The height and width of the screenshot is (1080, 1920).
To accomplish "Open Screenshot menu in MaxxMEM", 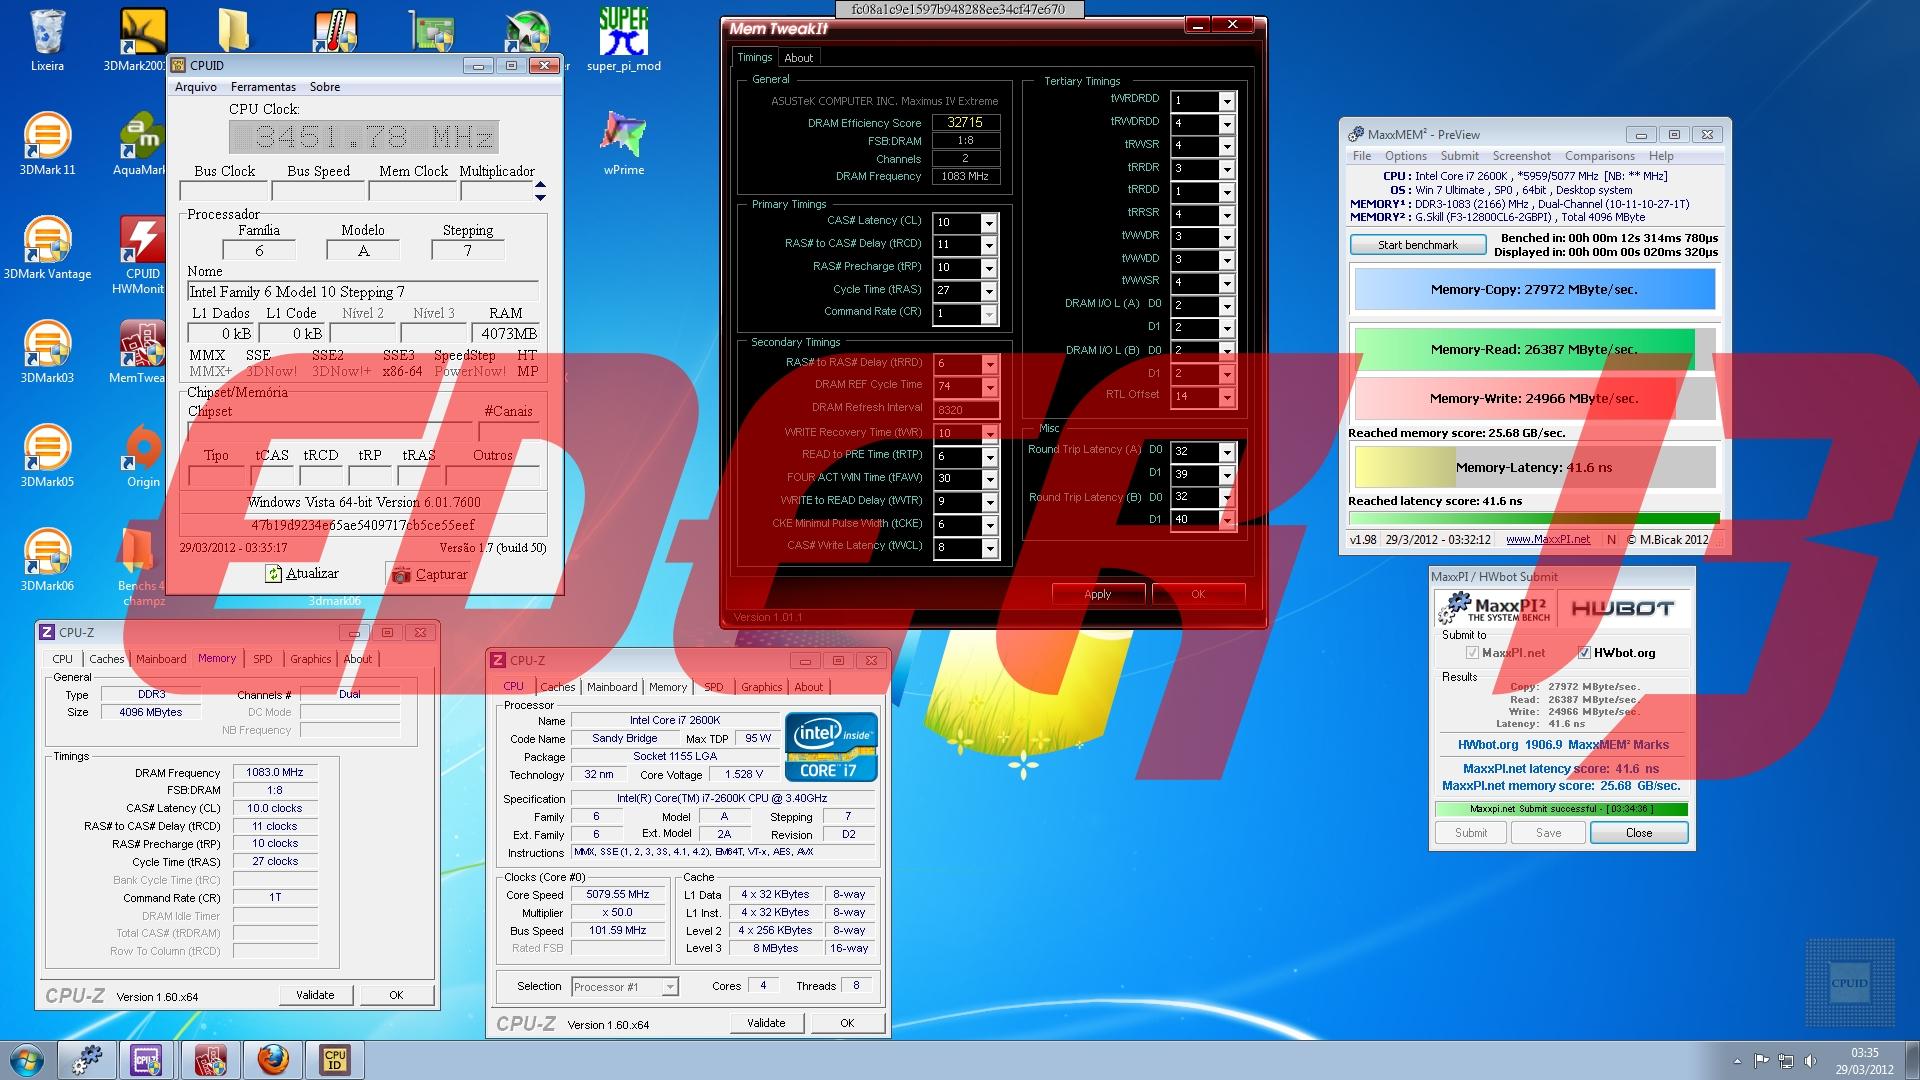I will pos(1521,156).
